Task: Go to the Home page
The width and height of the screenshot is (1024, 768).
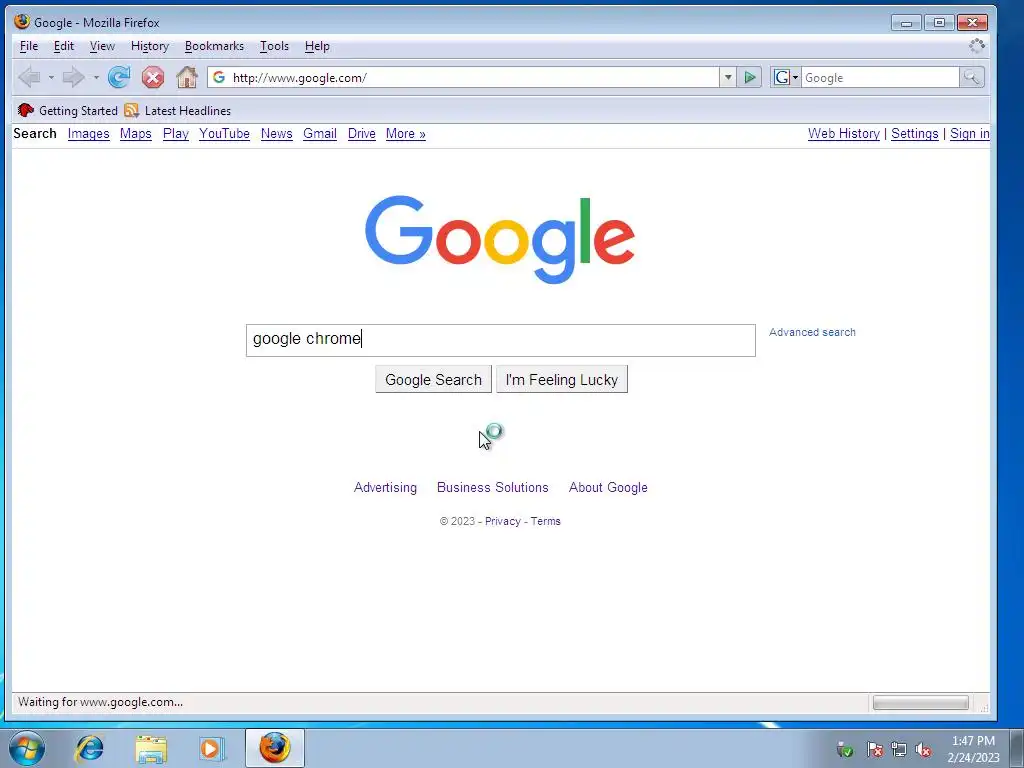Action: tap(187, 78)
